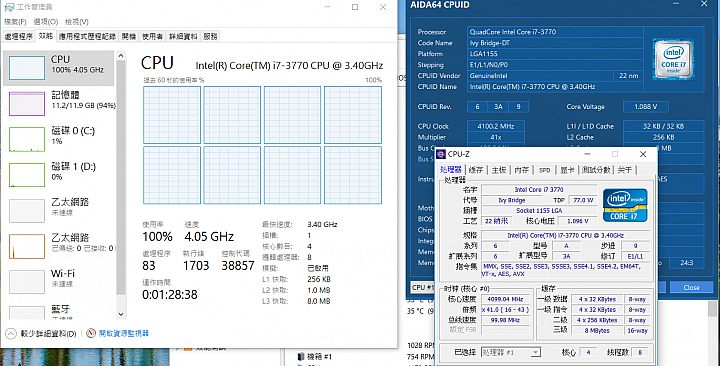Viewport: 720px width, 366px height.
Task: Click the TDP value 77.0 W in CPU-Z
Action: coord(583,200)
